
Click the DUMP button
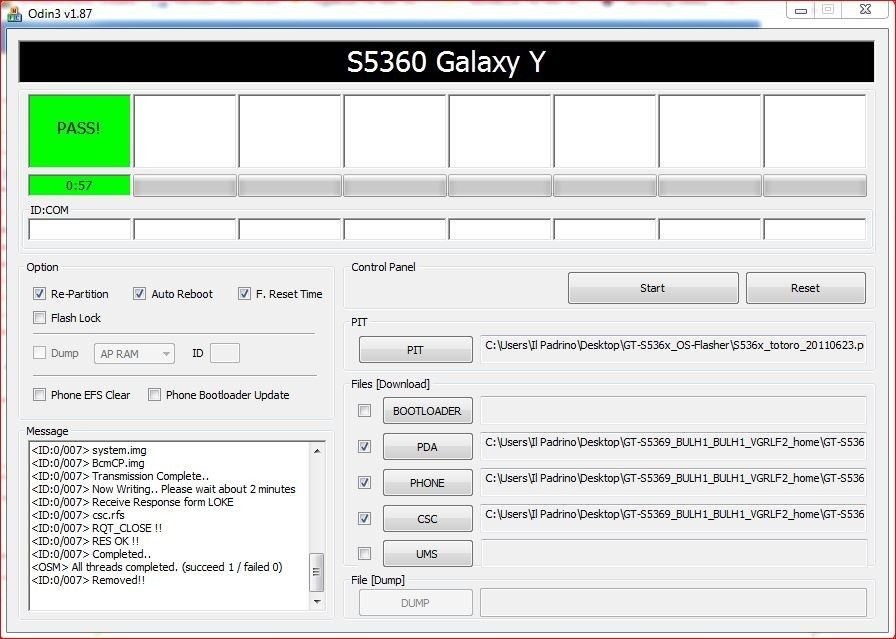point(415,603)
